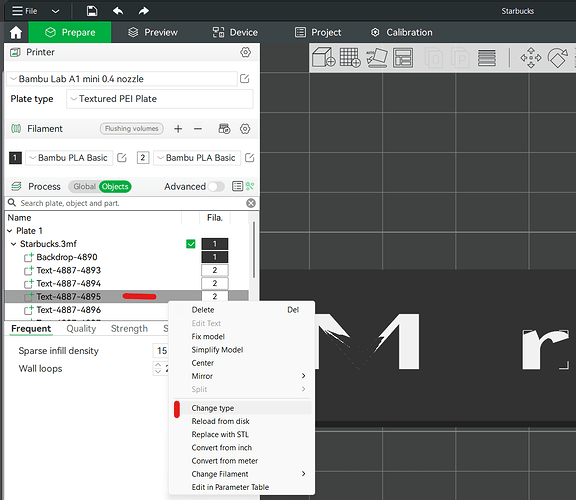
Task: Toggle the Advanced mode switch
Action: coord(216,187)
